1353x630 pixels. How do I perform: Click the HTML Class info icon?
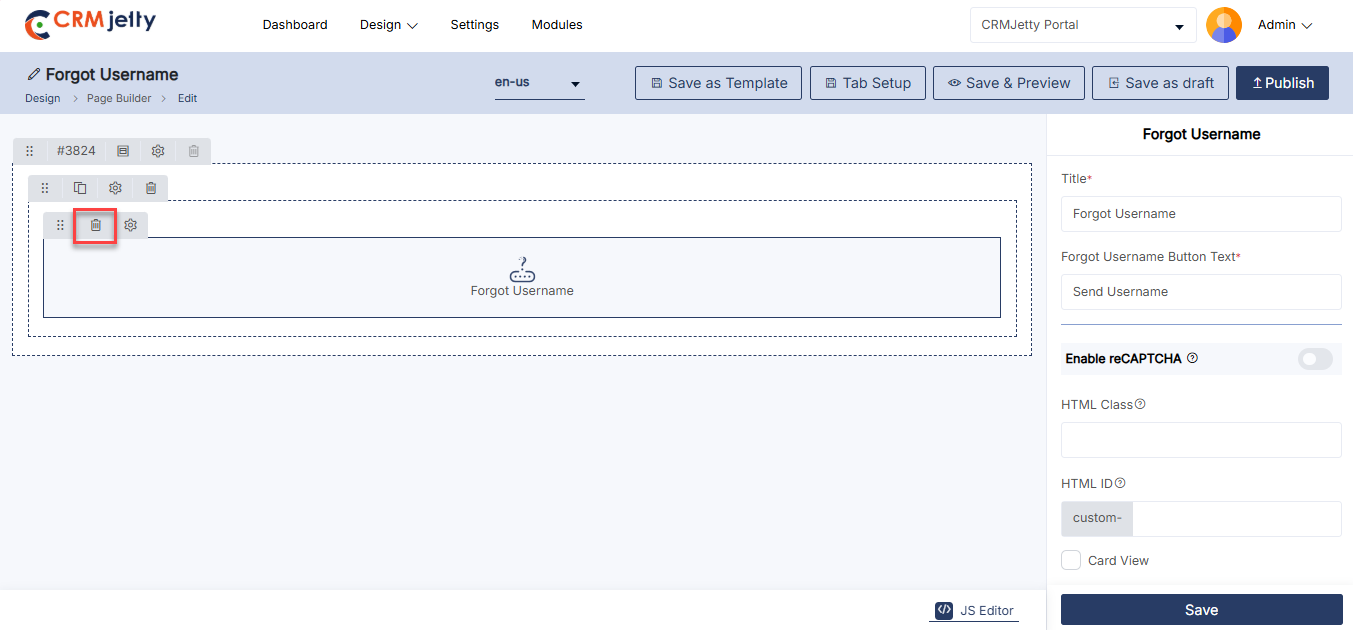click(1140, 405)
